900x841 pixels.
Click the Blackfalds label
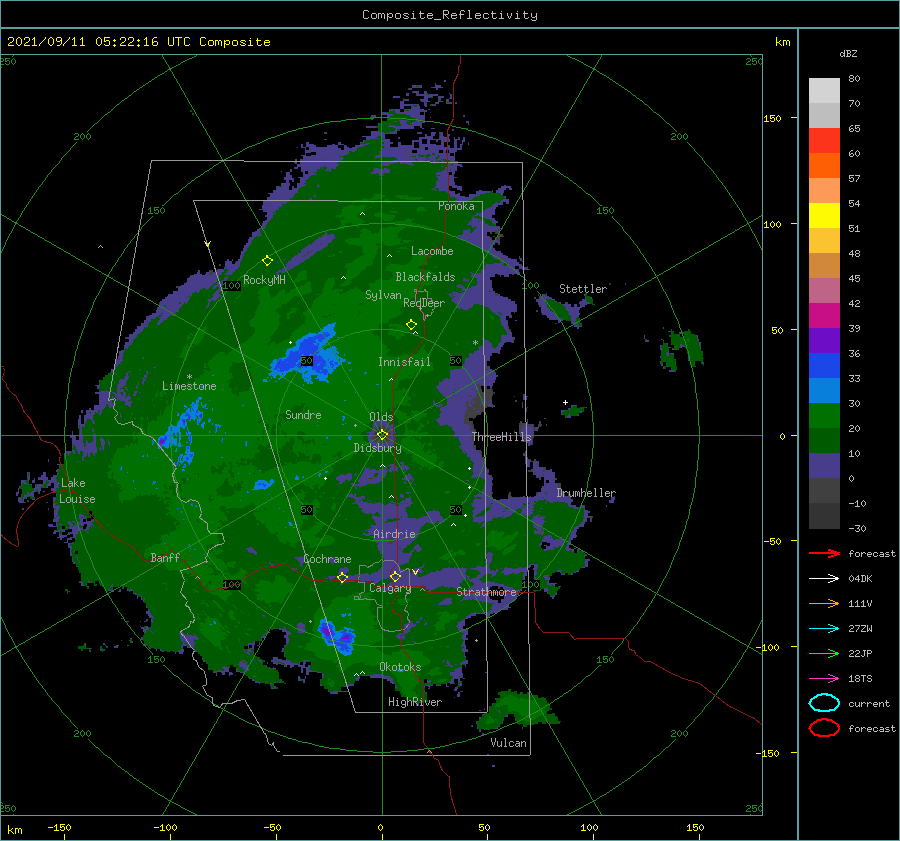(x=425, y=277)
